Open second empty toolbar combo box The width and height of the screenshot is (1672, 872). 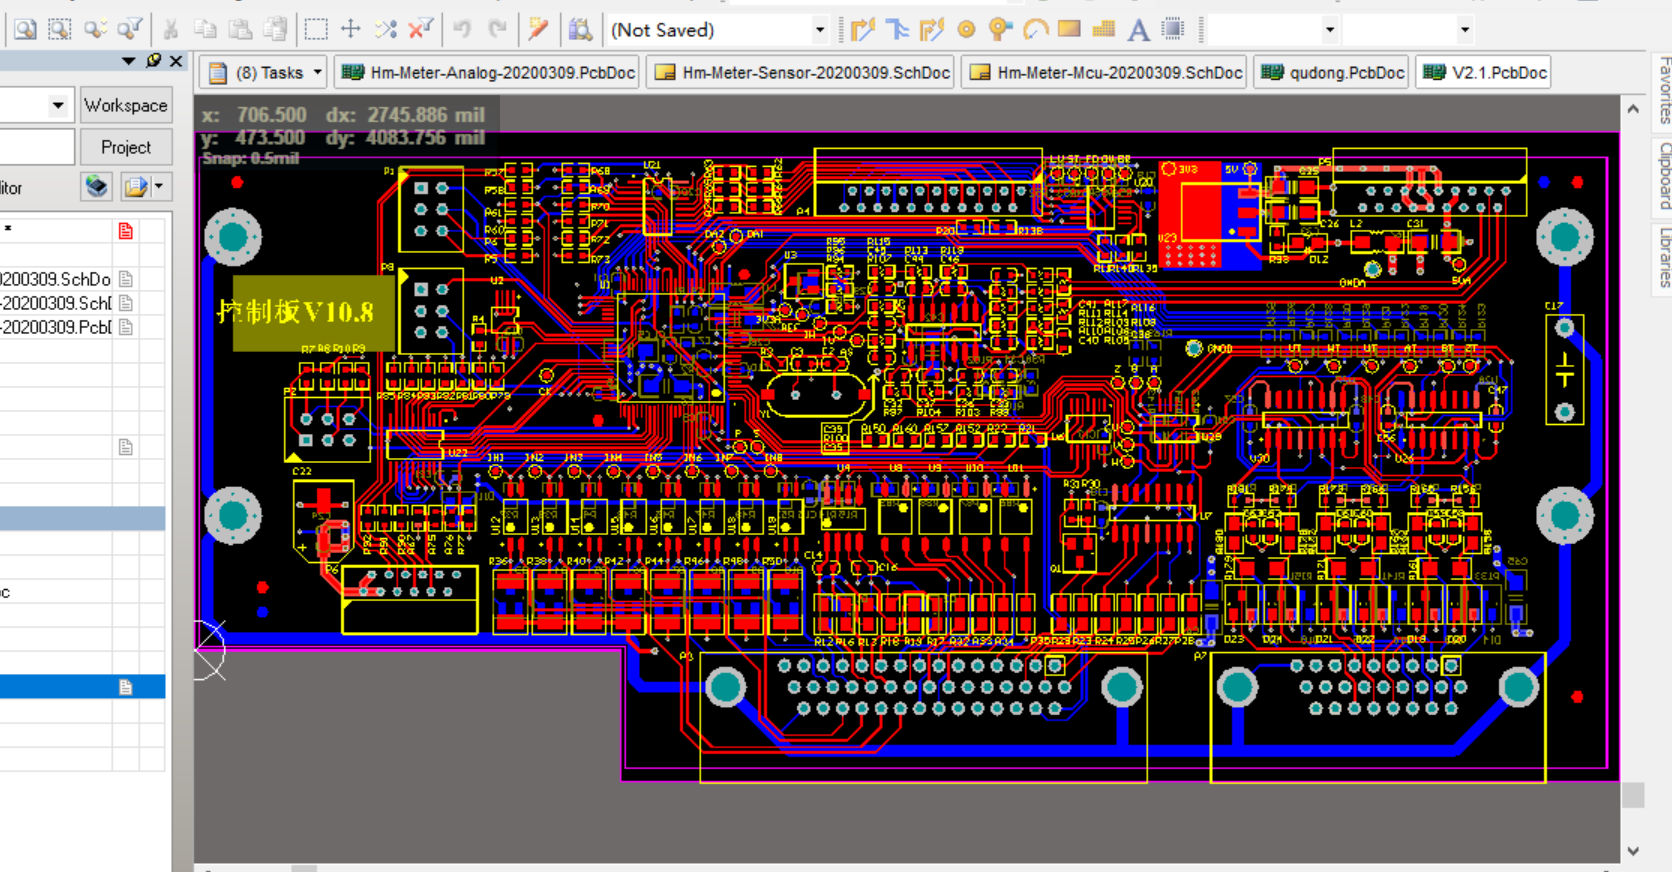(x=1464, y=30)
